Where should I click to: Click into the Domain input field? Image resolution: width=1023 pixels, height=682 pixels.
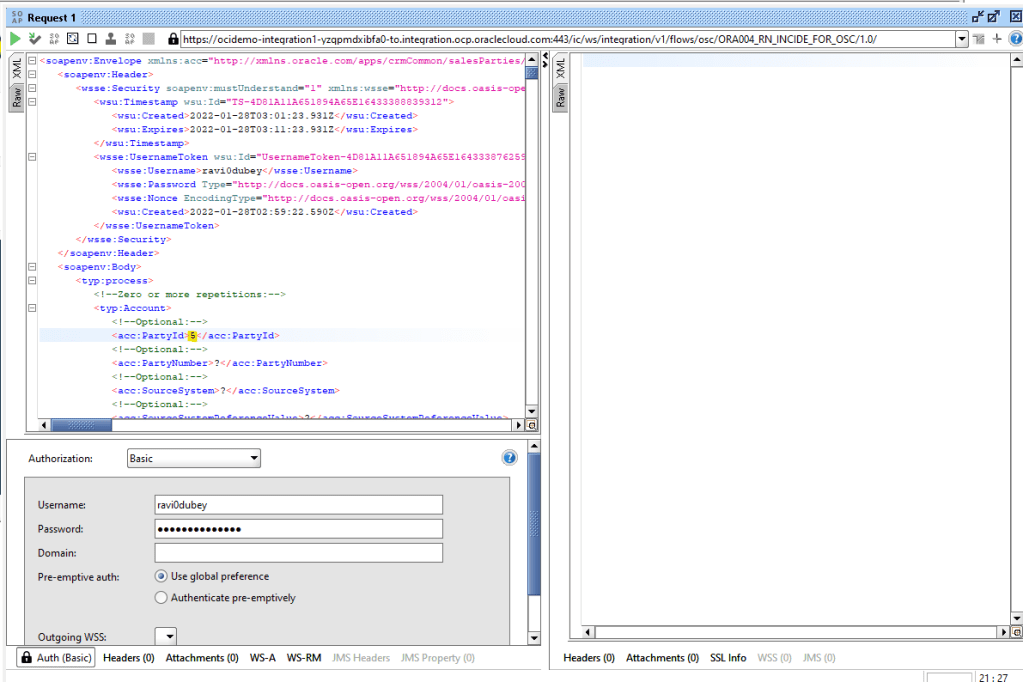tap(298, 553)
